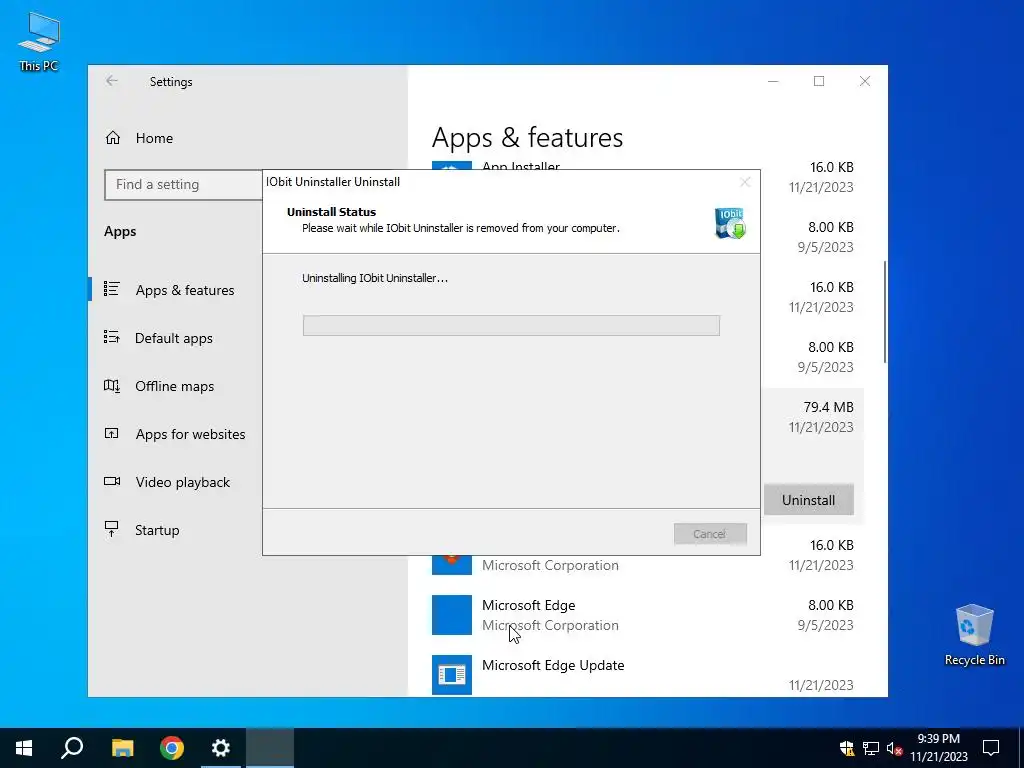The width and height of the screenshot is (1024, 768).
Task: Click the Apps for websites icon
Action: click(x=112, y=433)
